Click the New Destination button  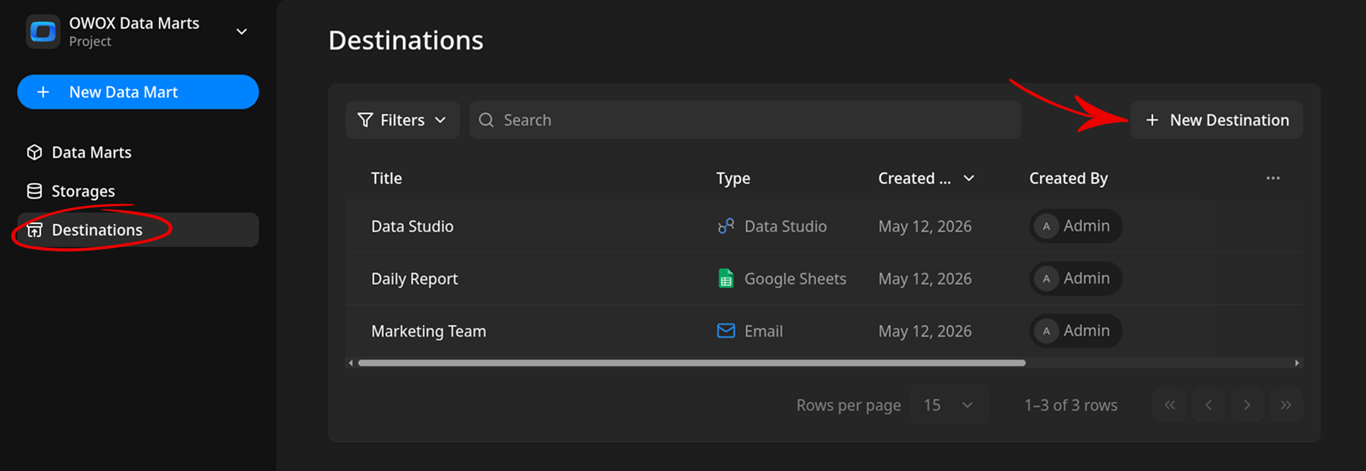coord(1217,120)
